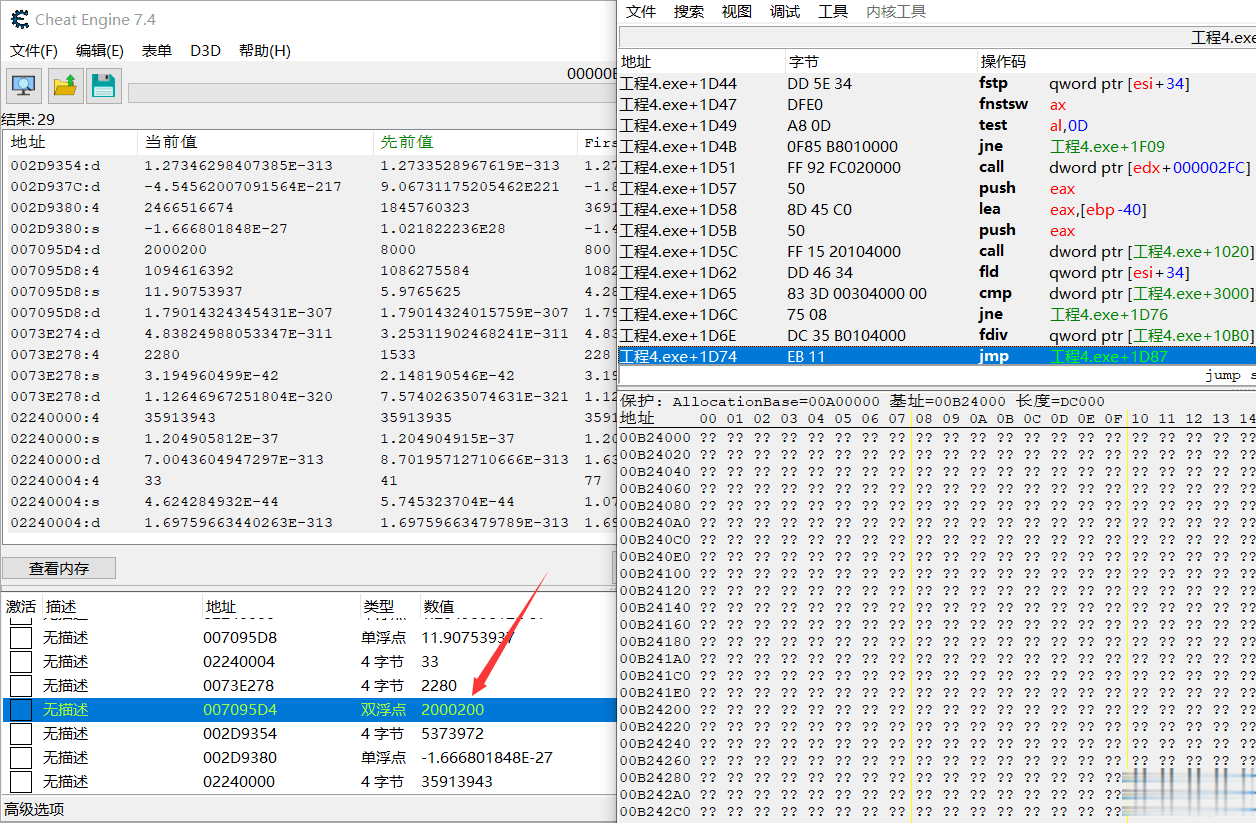The image size is (1256, 823).
Task: Tick the checkbox for address 002D9354
Action: point(20,734)
